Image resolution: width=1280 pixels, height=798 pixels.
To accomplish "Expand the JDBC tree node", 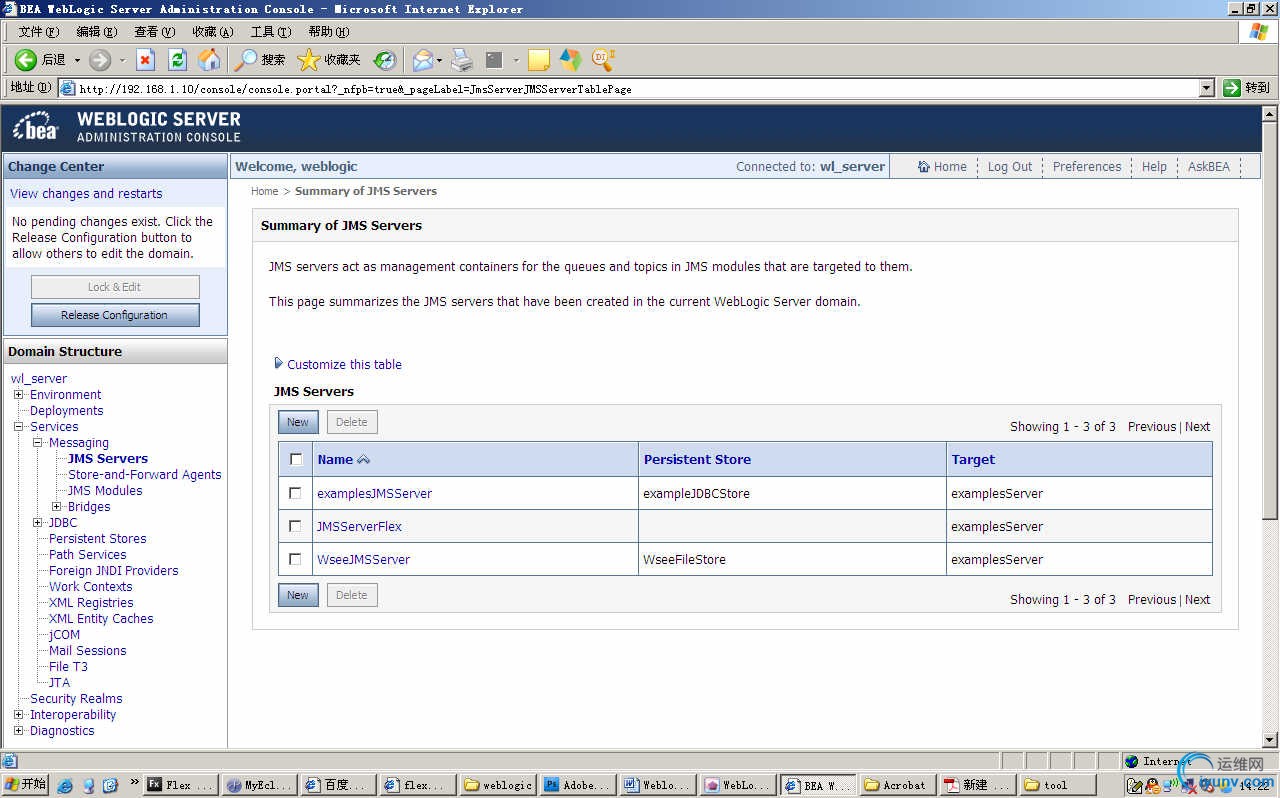I will [x=38, y=523].
